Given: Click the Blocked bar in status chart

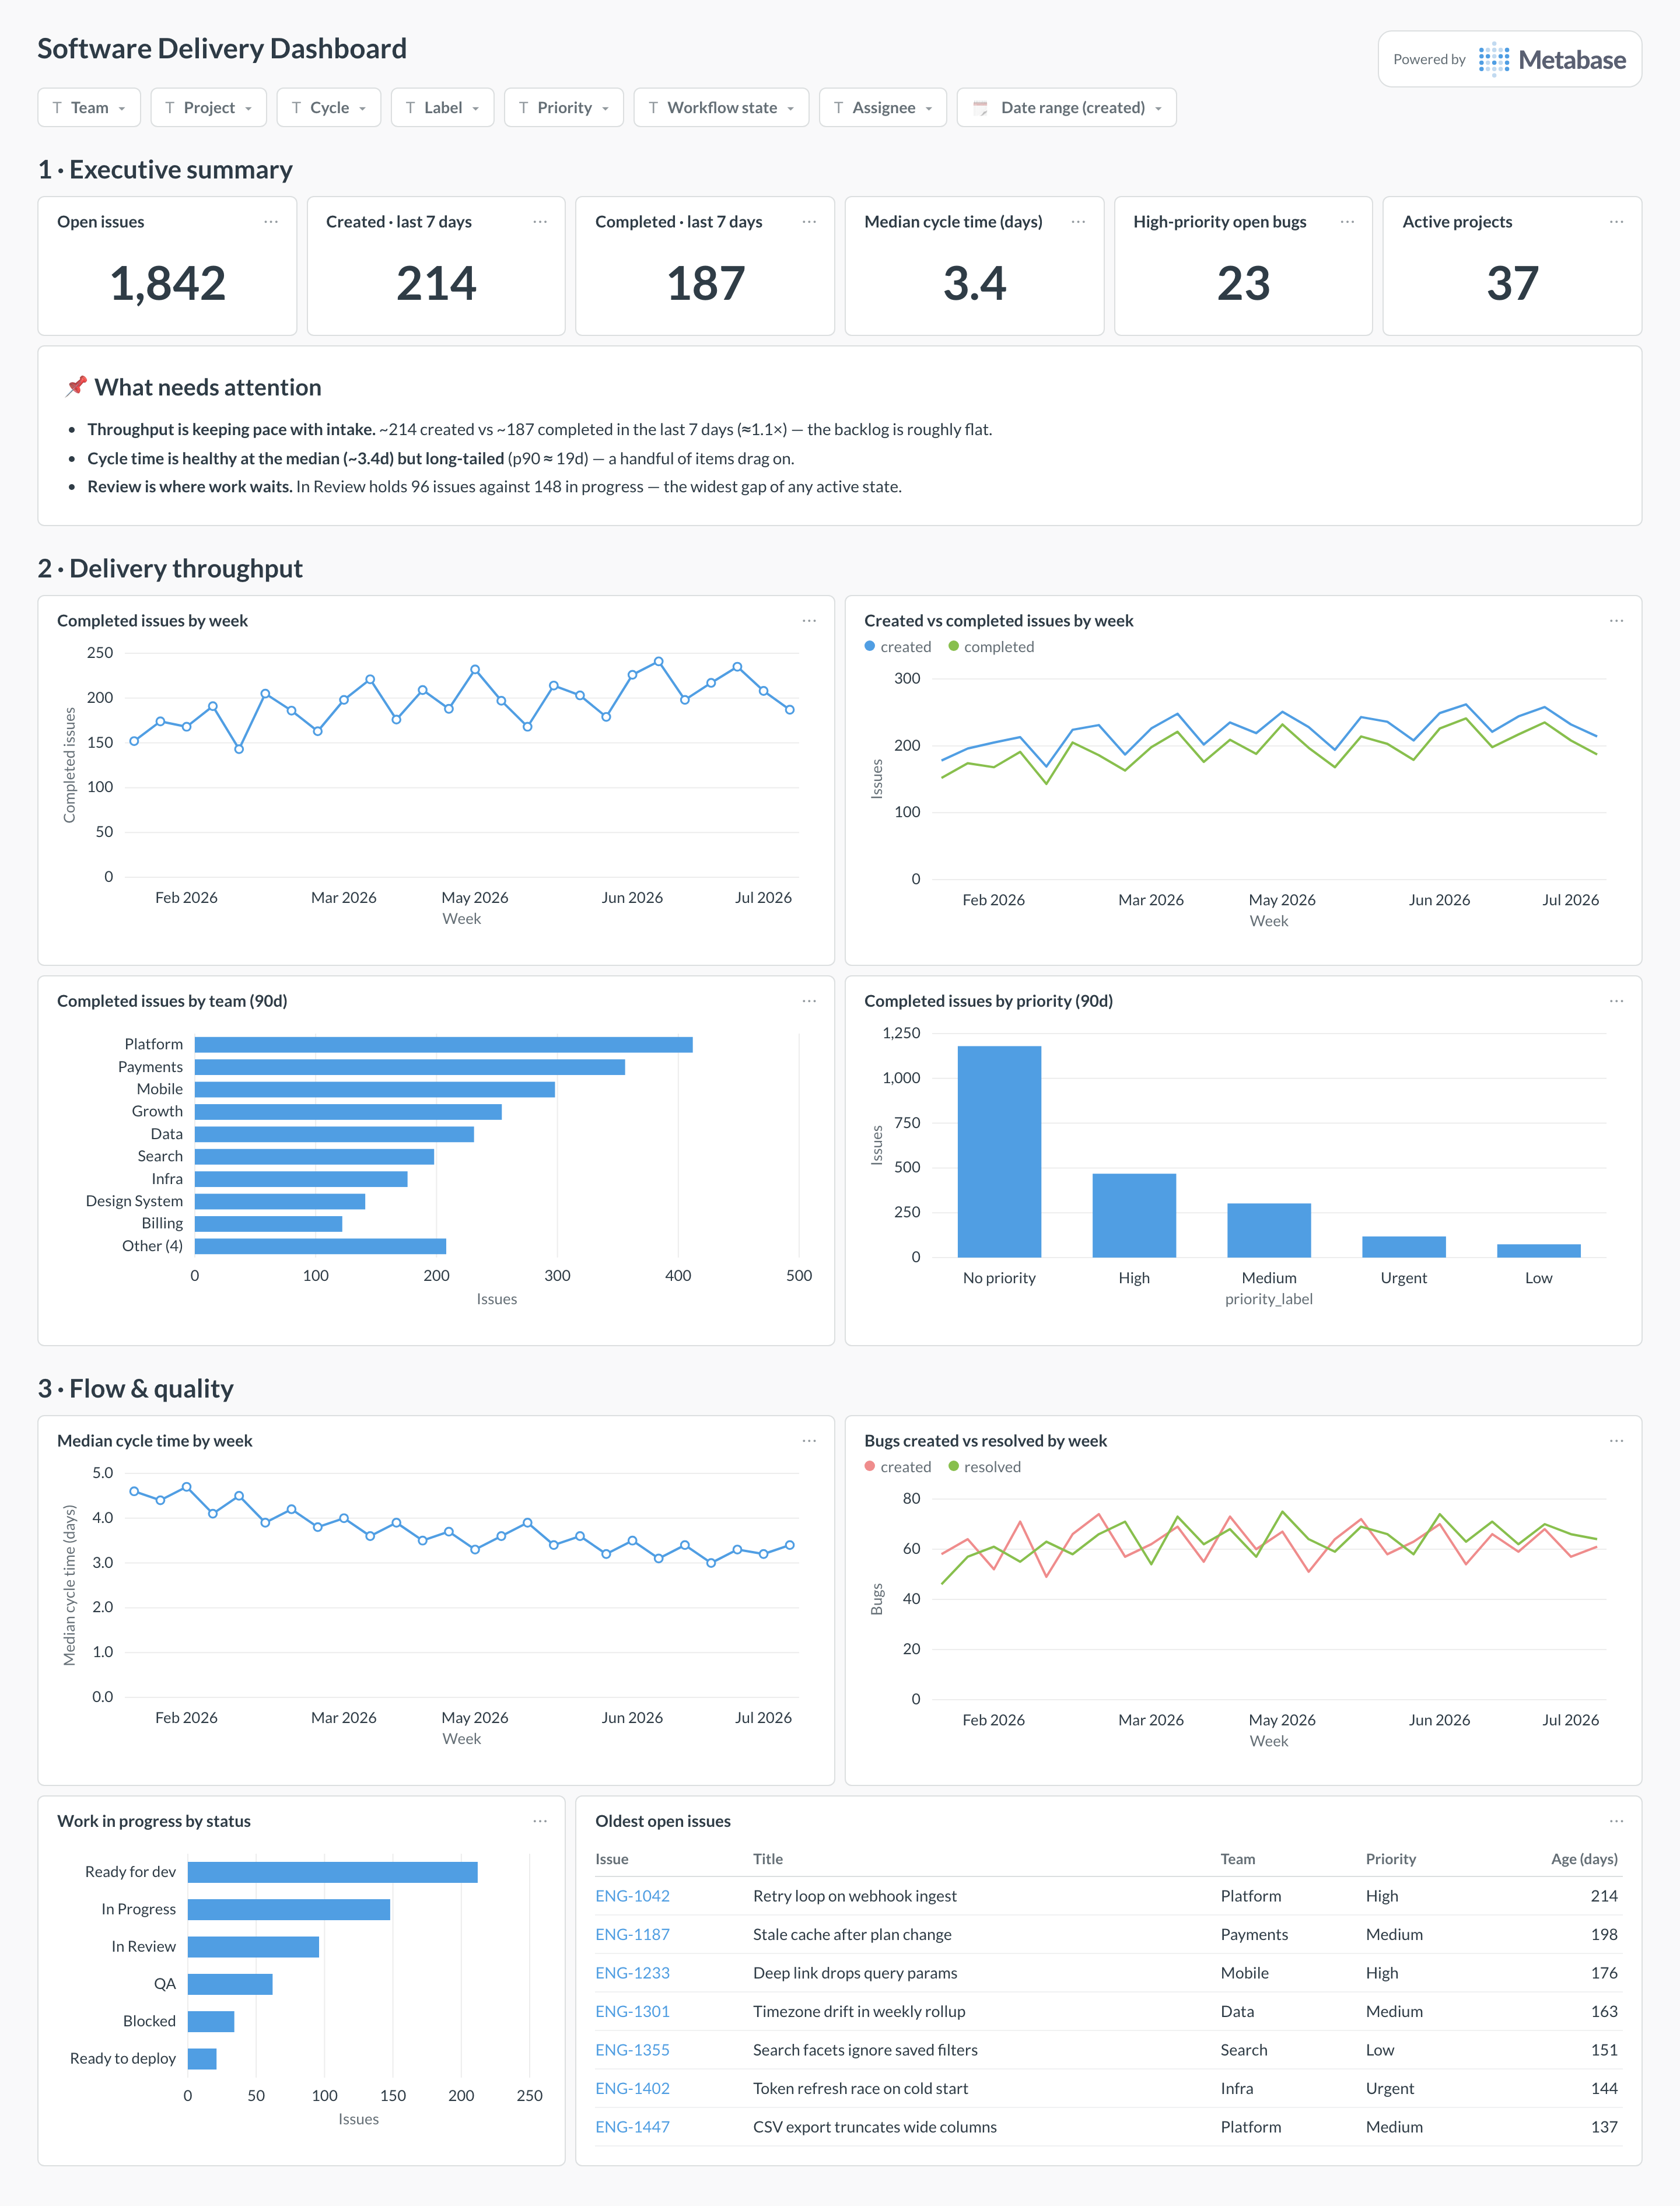Looking at the screenshot, I should [211, 2021].
